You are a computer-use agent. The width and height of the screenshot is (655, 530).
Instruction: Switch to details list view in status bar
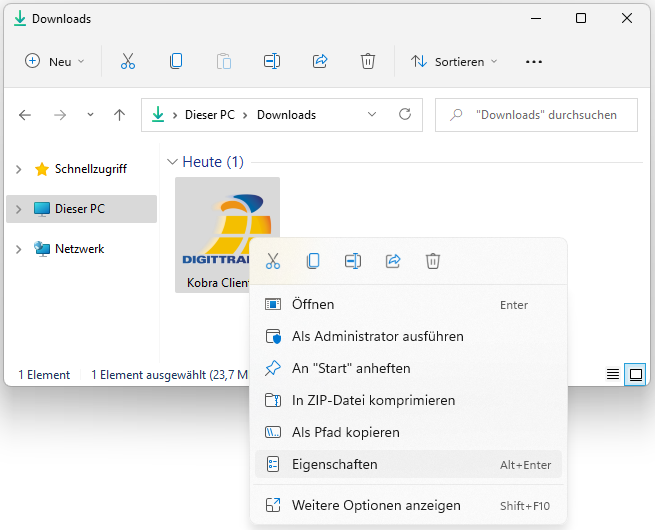coord(613,374)
